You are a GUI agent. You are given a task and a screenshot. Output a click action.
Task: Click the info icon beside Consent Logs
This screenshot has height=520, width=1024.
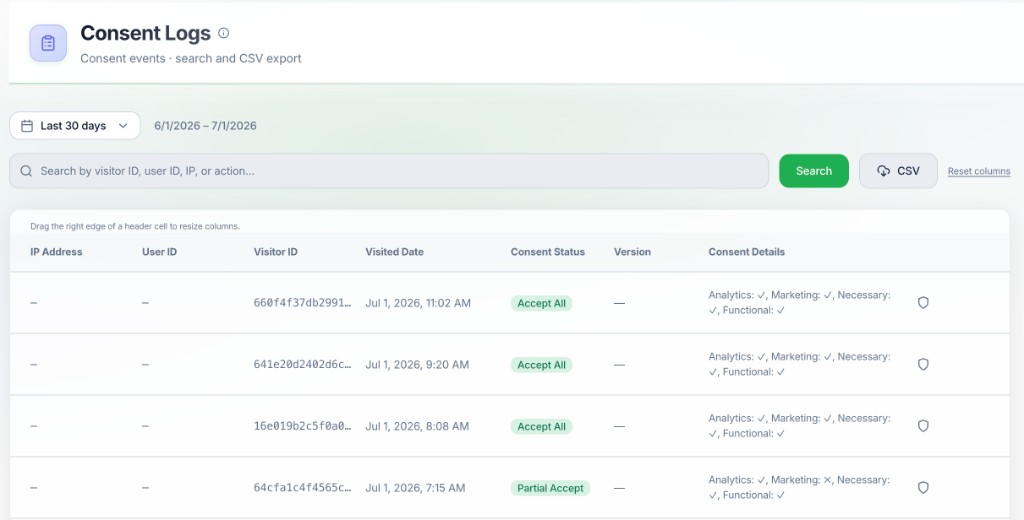coord(223,33)
